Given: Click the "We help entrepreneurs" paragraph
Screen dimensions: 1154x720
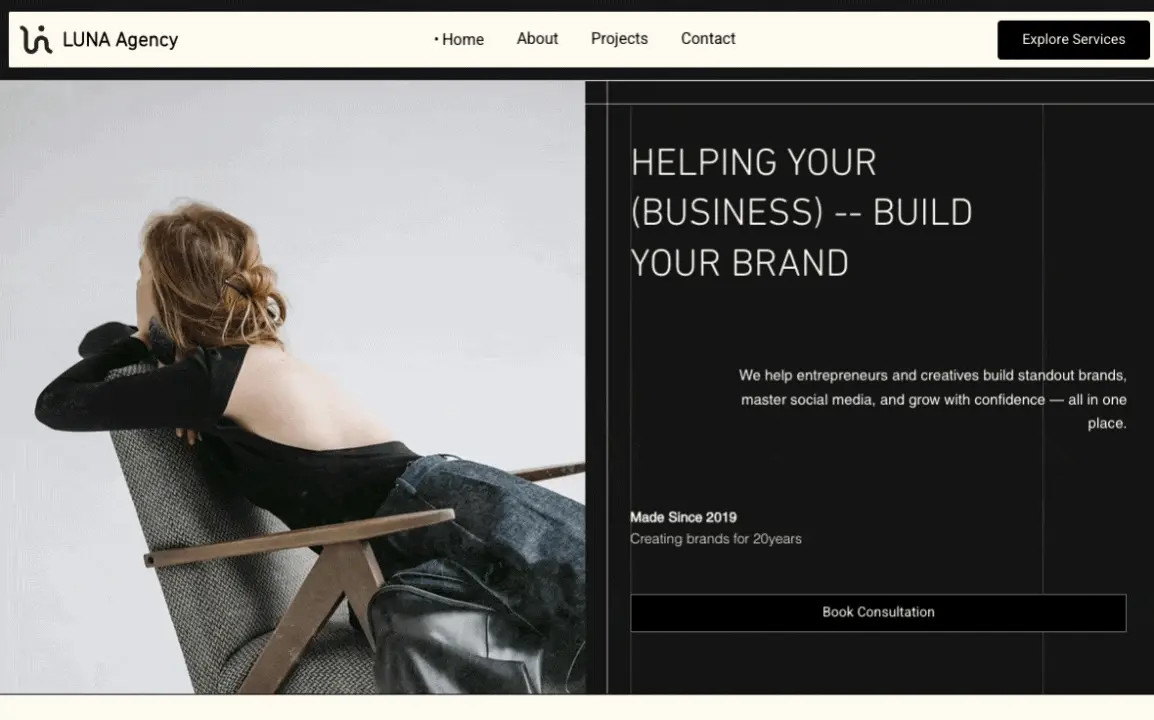Looking at the screenshot, I should pos(933,399).
